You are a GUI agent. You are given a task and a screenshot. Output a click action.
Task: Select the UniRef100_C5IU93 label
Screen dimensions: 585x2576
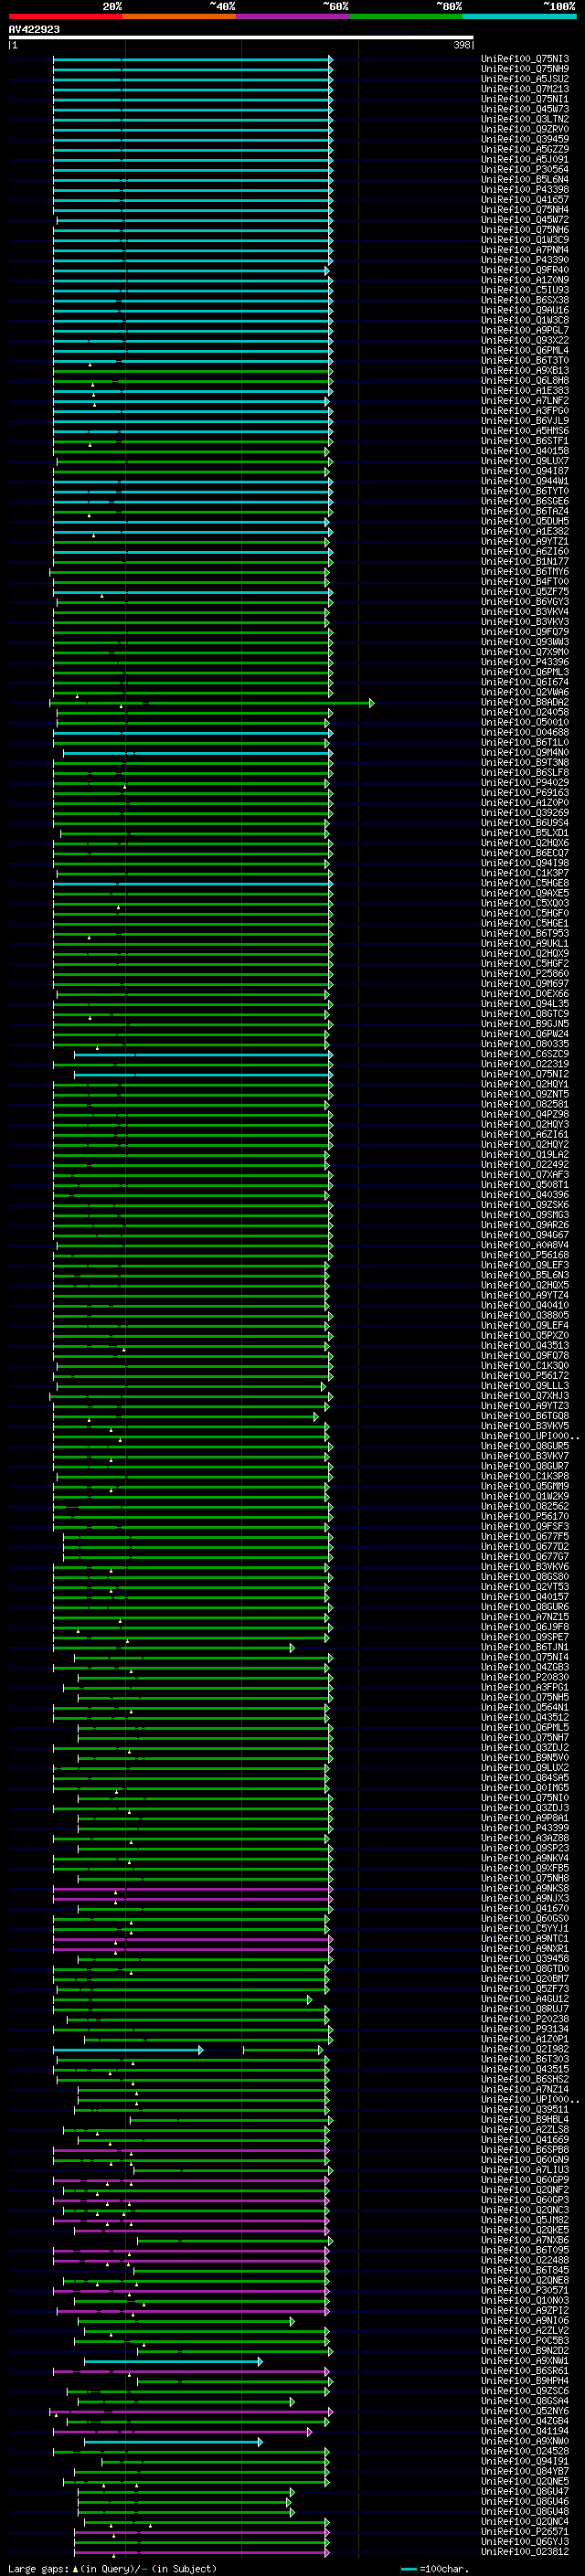[x=525, y=290]
